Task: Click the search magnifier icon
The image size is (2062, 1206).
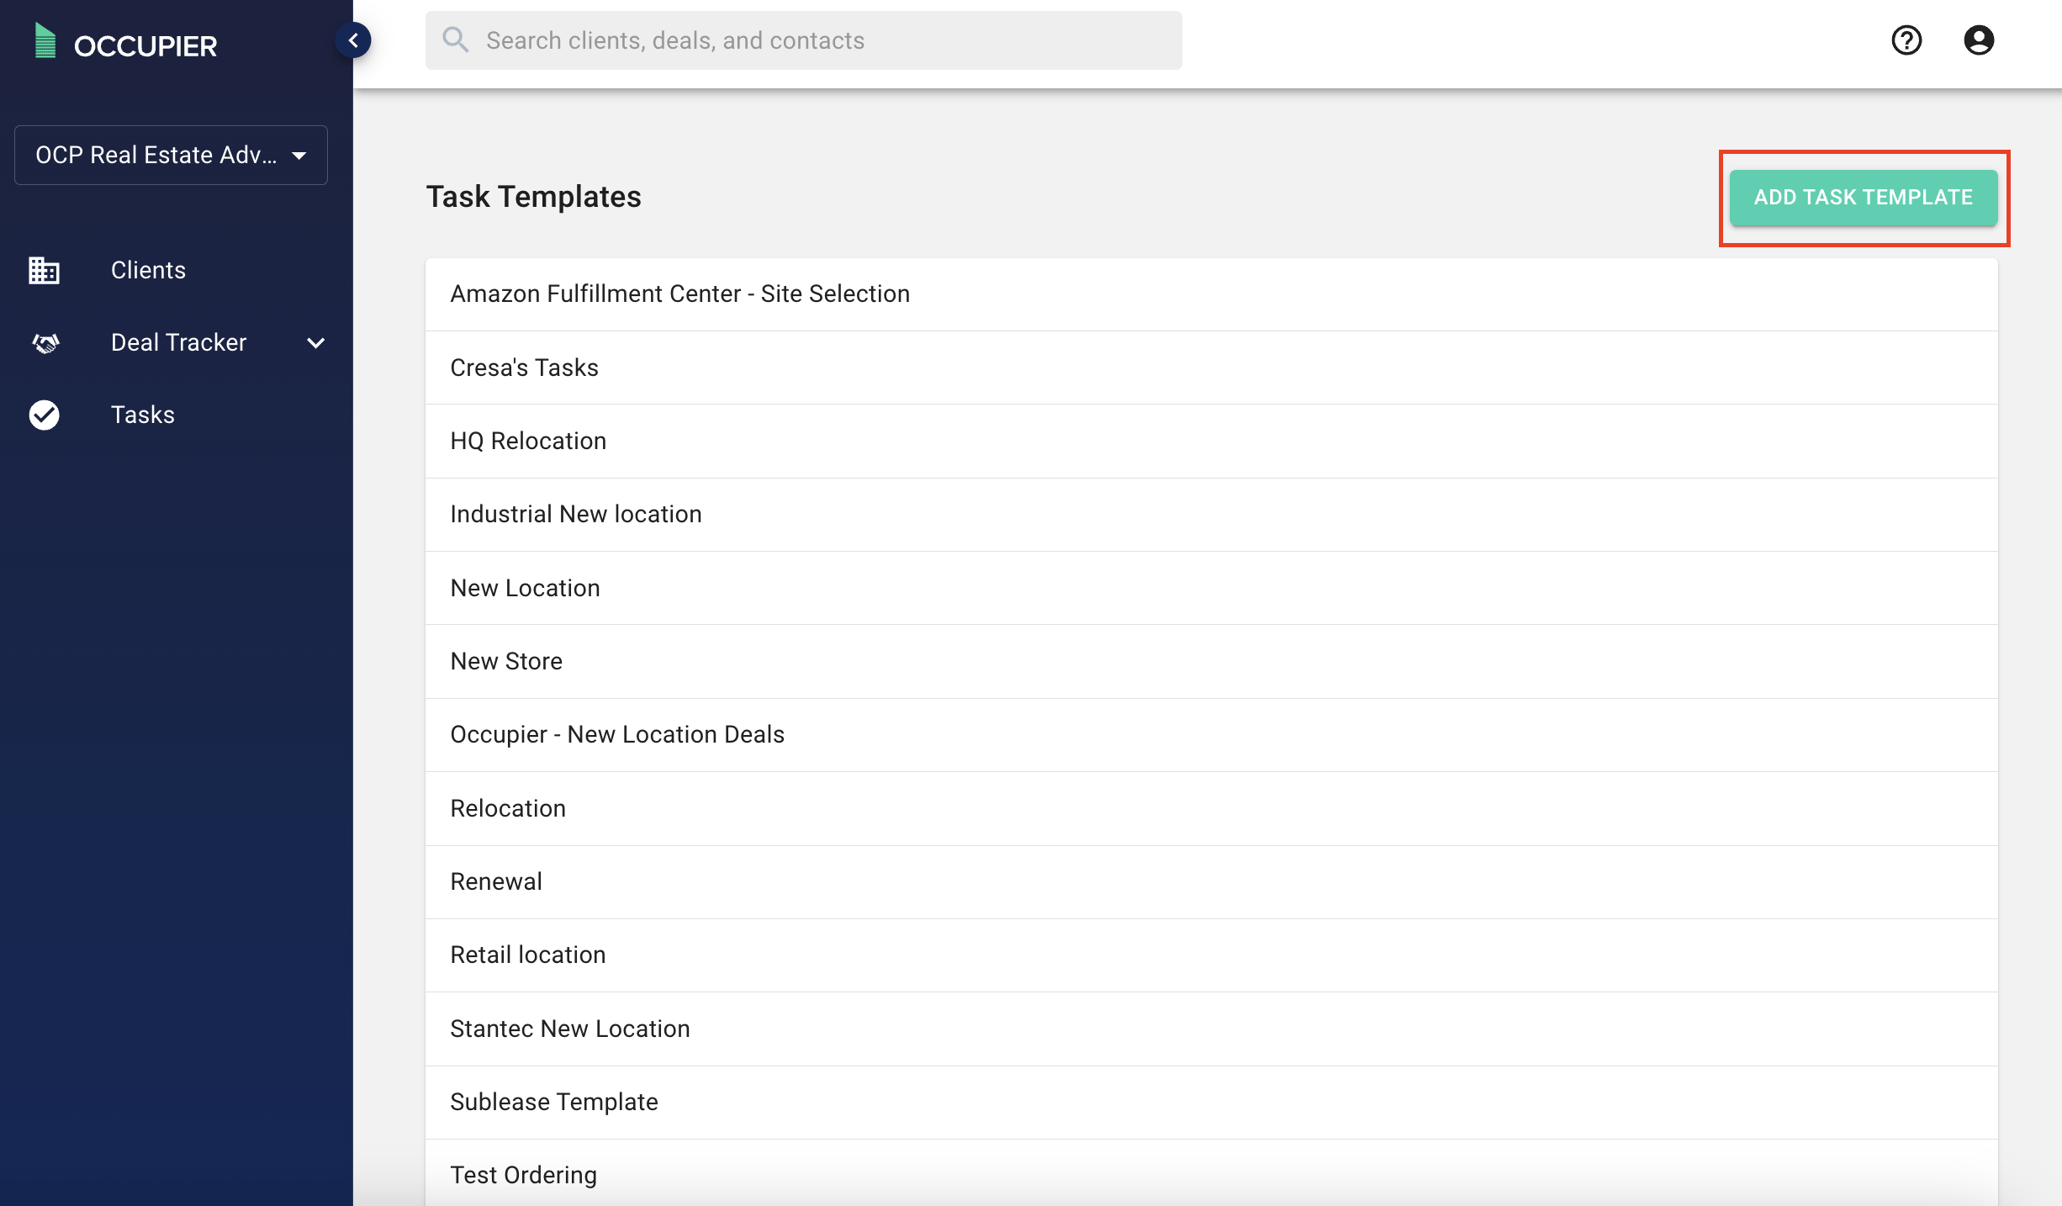Action: pos(455,40)
